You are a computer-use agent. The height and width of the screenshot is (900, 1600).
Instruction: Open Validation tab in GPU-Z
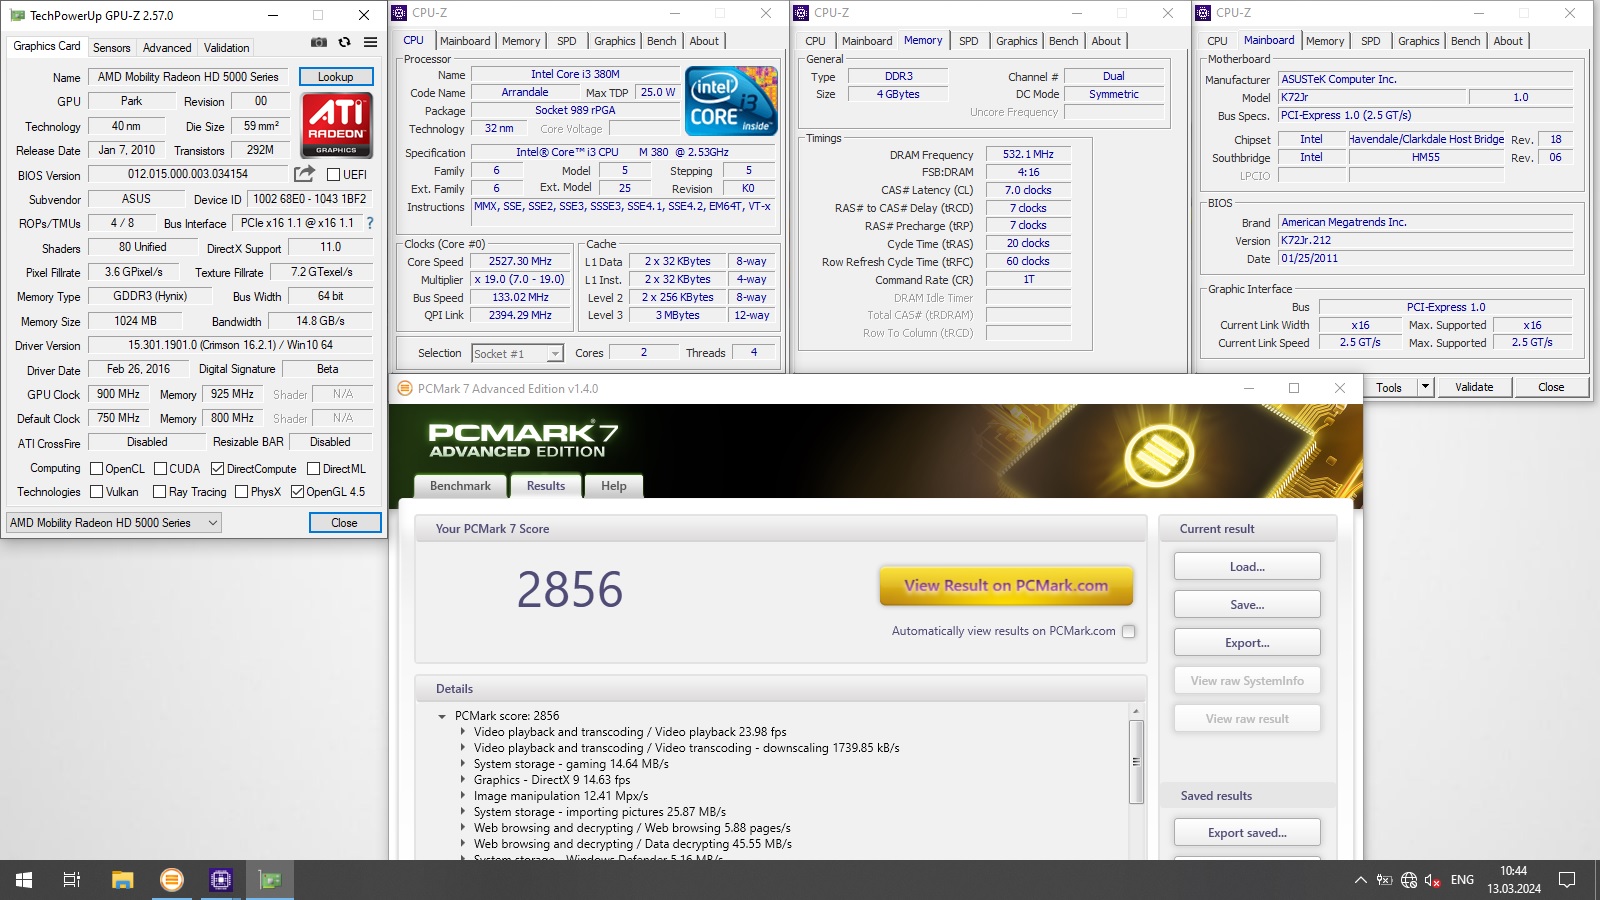pos(227,48)
